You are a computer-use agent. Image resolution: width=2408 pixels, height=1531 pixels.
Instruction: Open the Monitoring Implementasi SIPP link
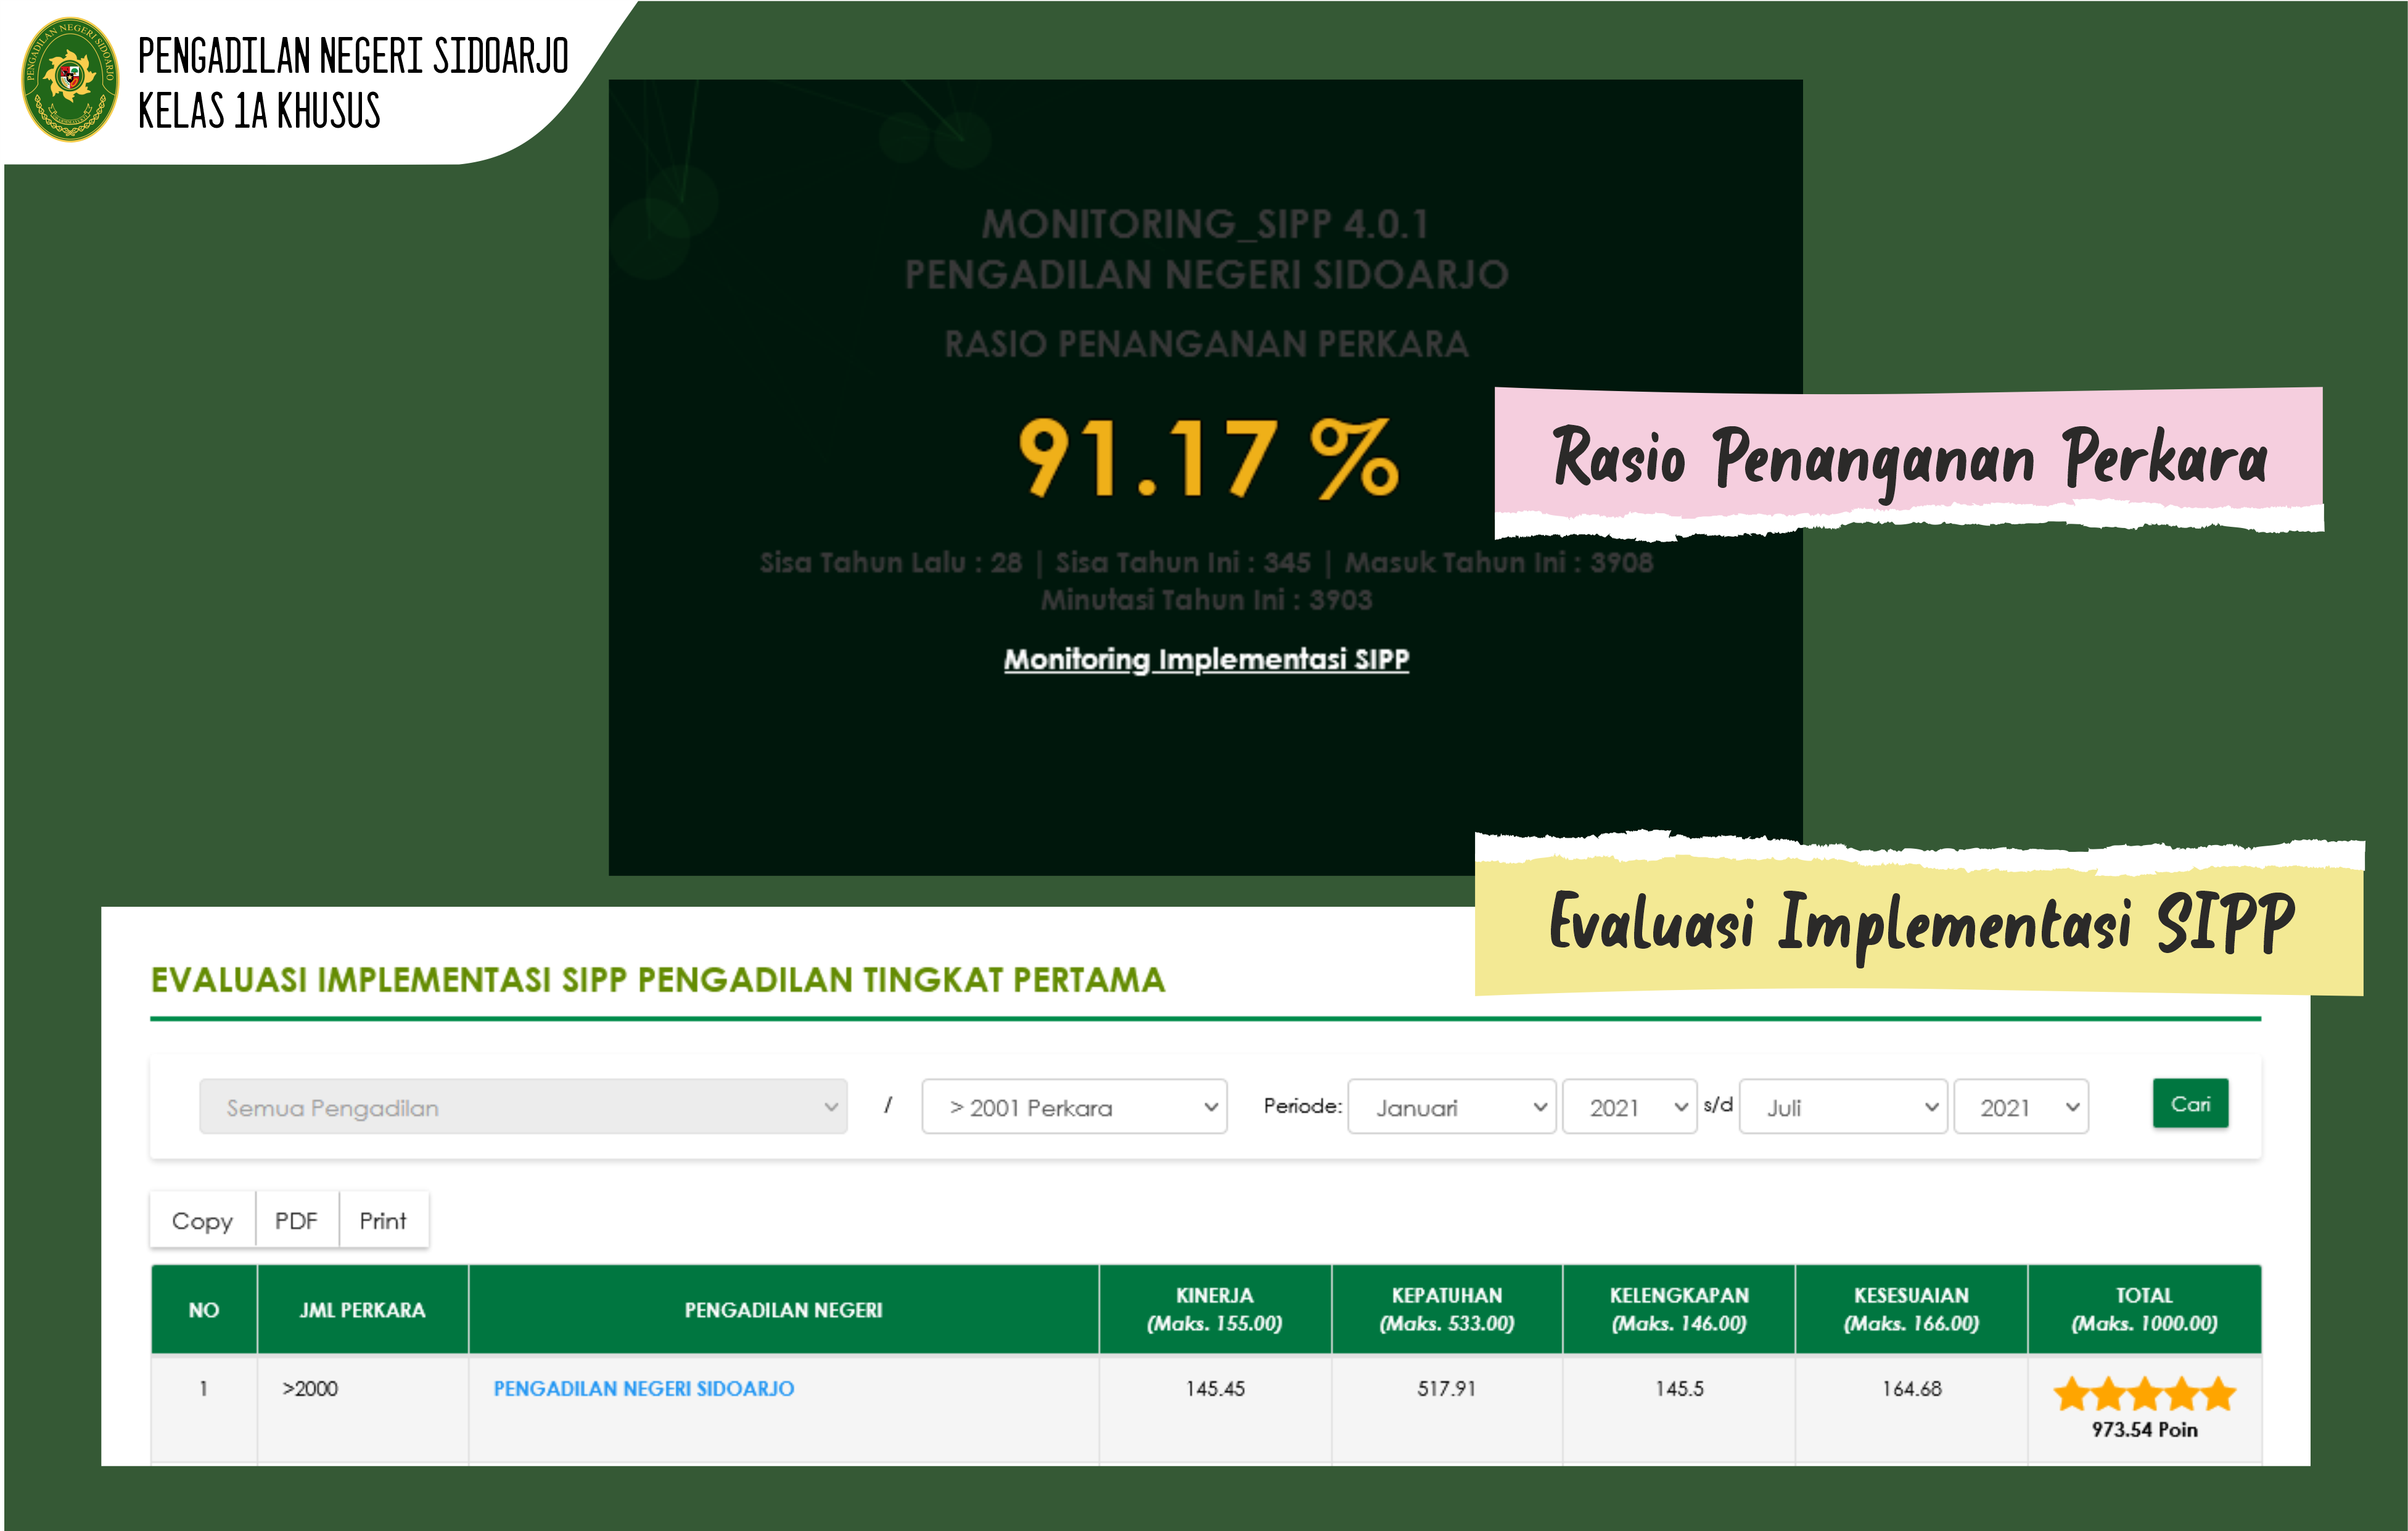tap(1206, 659)
